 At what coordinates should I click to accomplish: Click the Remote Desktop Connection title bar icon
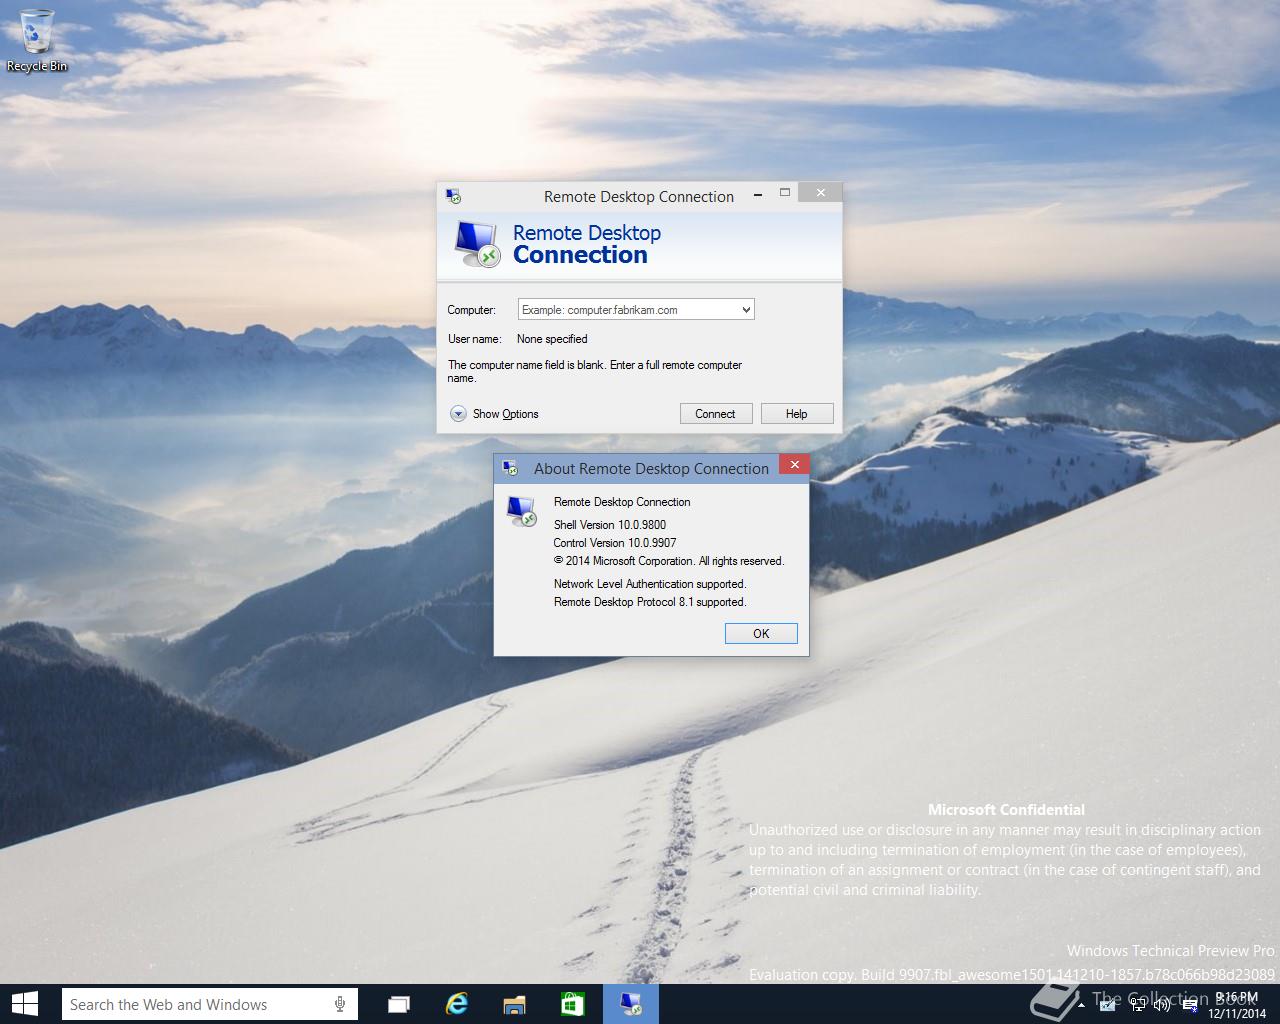[x=453, y=196]
